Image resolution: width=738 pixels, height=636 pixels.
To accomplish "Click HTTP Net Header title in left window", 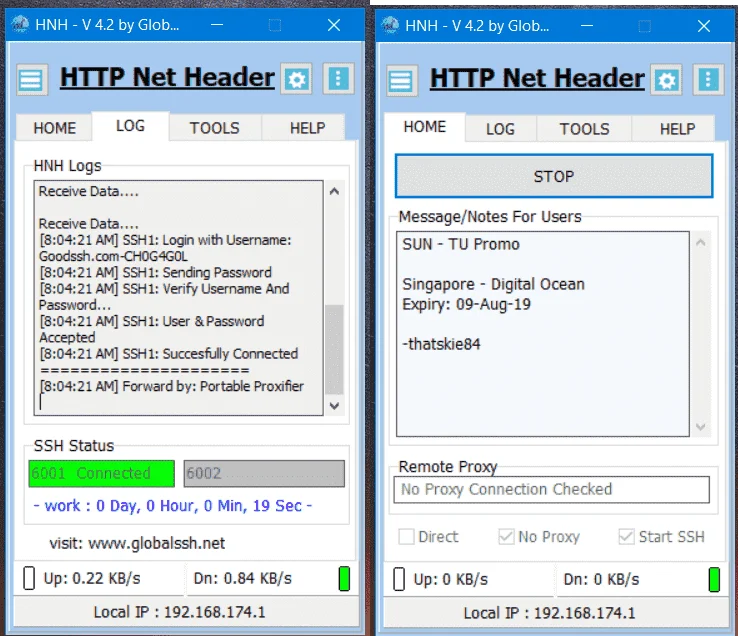I will [167, 77].
